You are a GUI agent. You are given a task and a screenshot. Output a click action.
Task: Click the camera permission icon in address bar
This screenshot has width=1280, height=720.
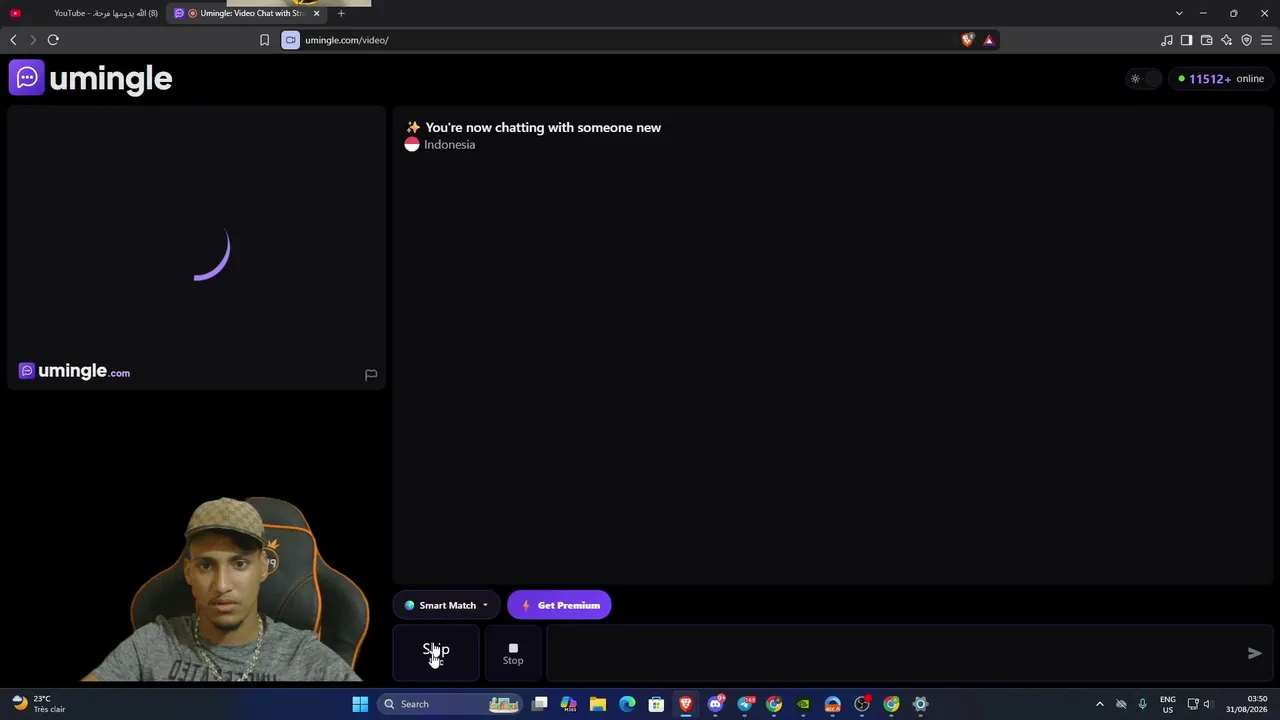point(290,40)
